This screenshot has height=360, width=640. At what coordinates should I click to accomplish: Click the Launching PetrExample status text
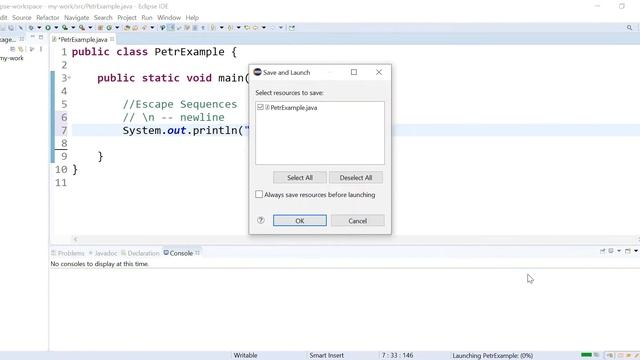(x=493, y=355)
